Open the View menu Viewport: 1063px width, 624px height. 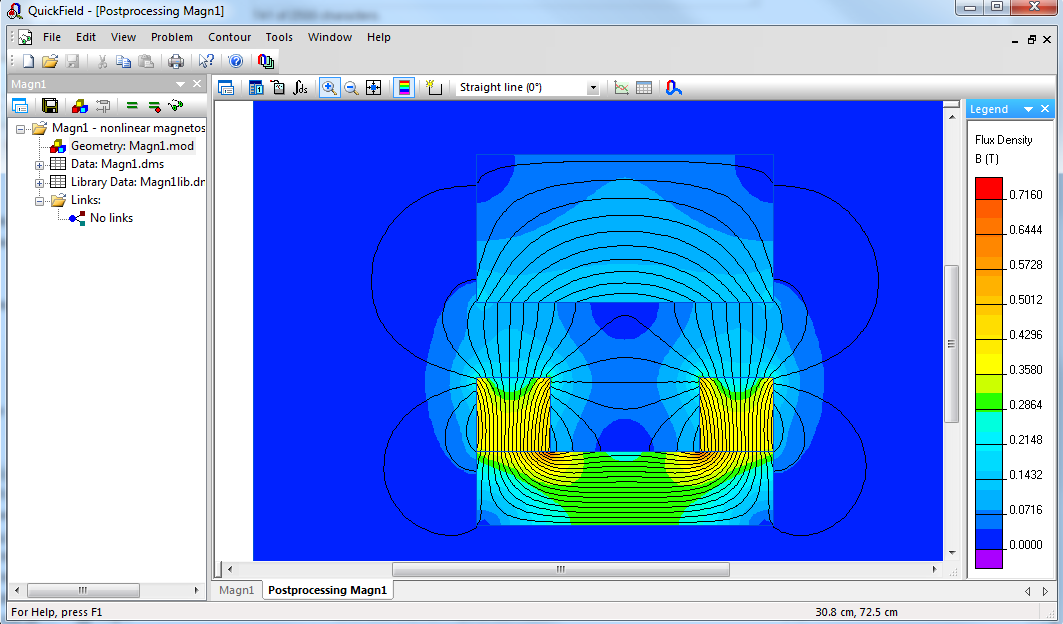[123, 37]
